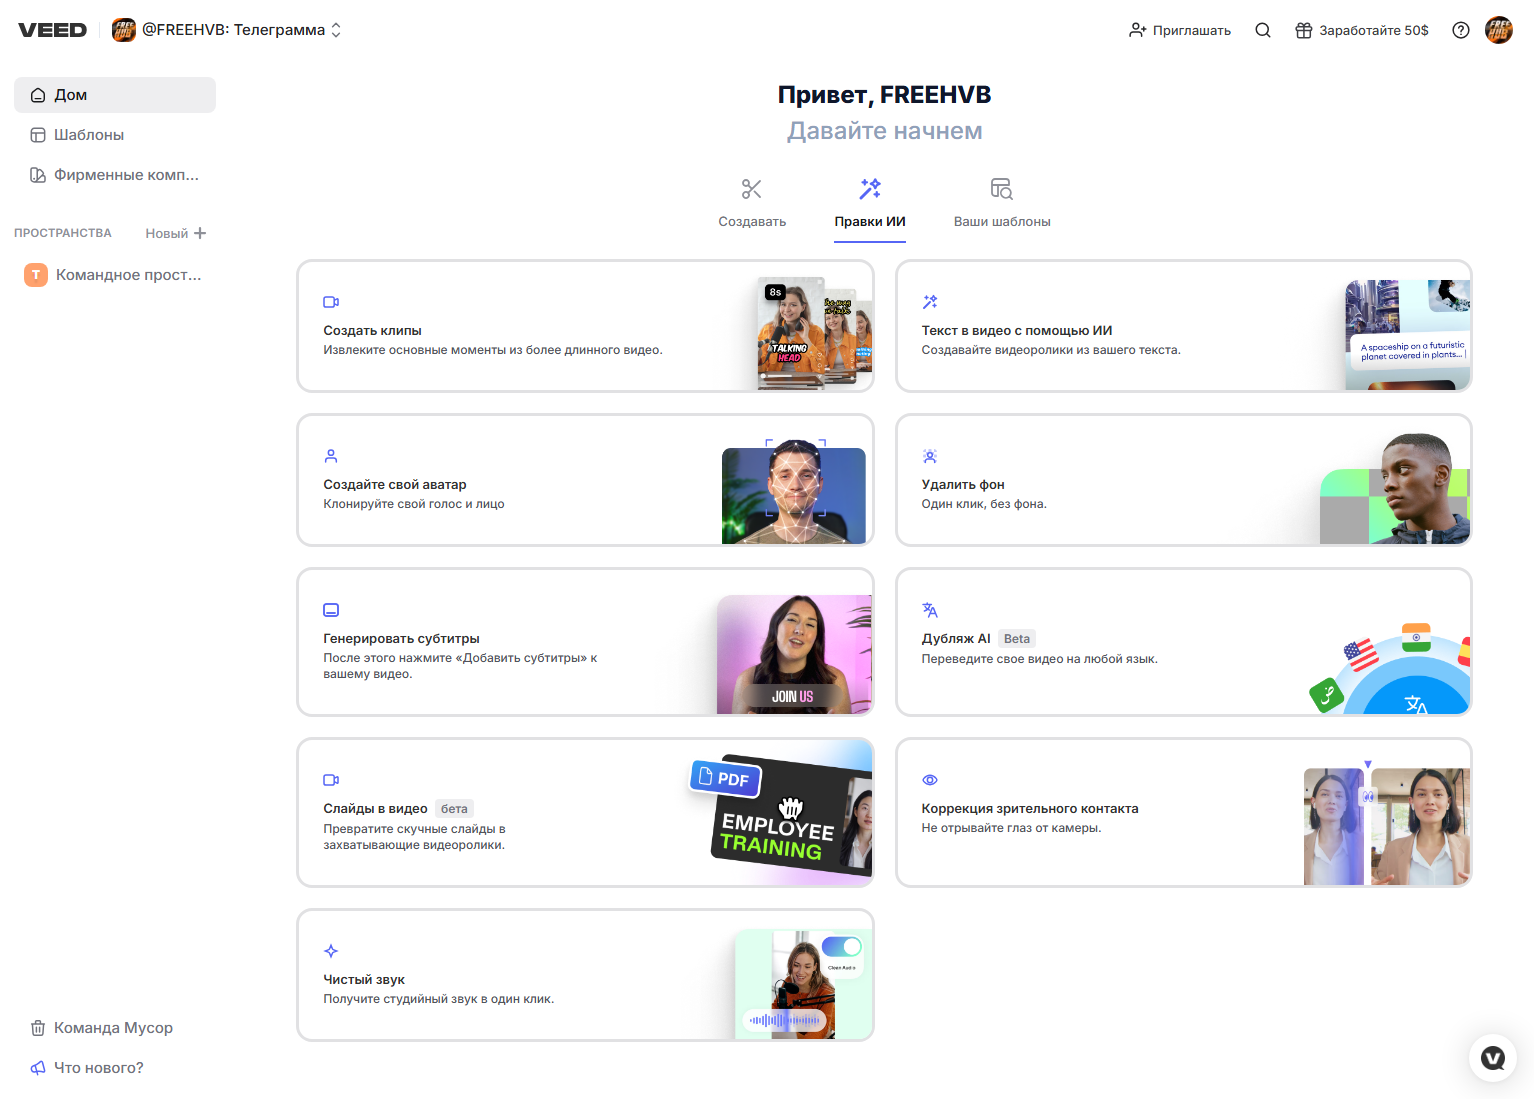Click the VEED logo
The width and height of the screenshot is (1534, 1099).
52,30
